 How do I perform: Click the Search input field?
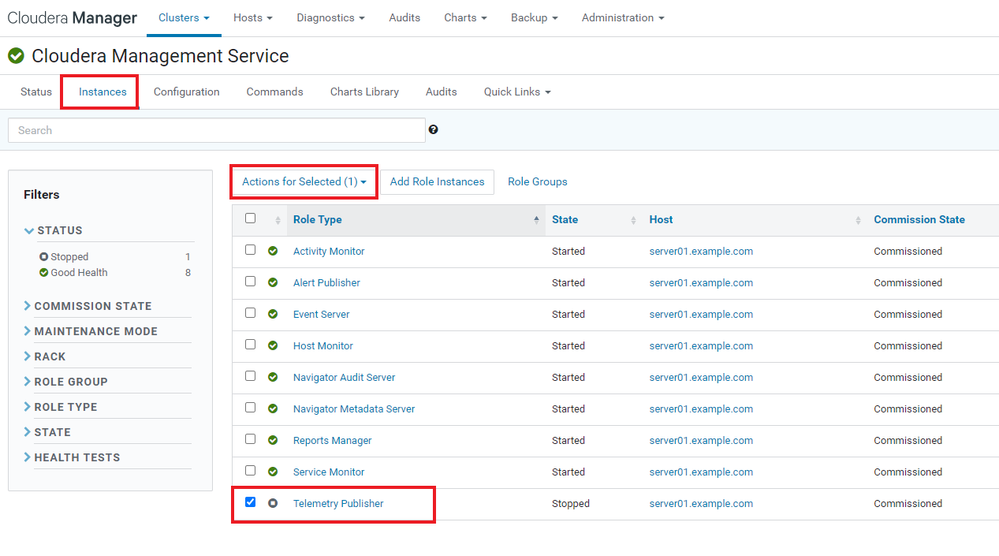[x=217, y=130]
